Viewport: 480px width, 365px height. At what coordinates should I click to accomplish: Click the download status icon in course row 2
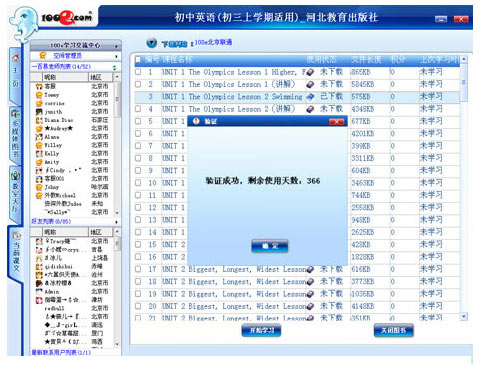tap(310, 84)
